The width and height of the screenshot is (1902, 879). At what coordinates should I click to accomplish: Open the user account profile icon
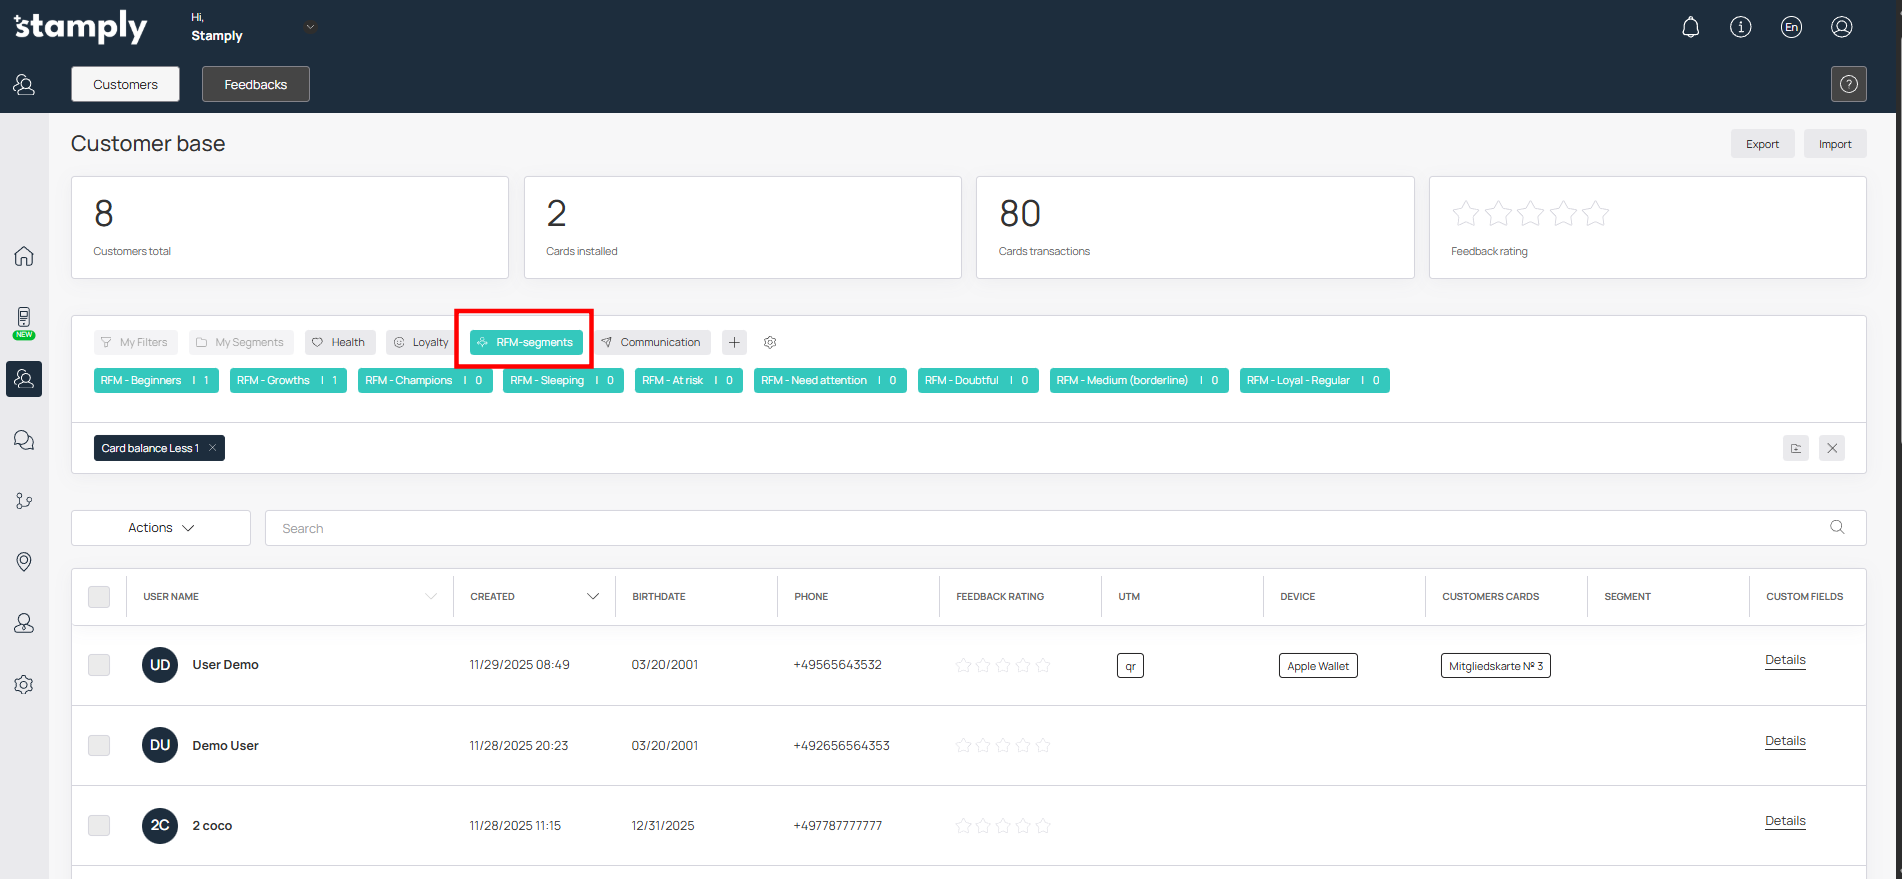[1841, 27]
